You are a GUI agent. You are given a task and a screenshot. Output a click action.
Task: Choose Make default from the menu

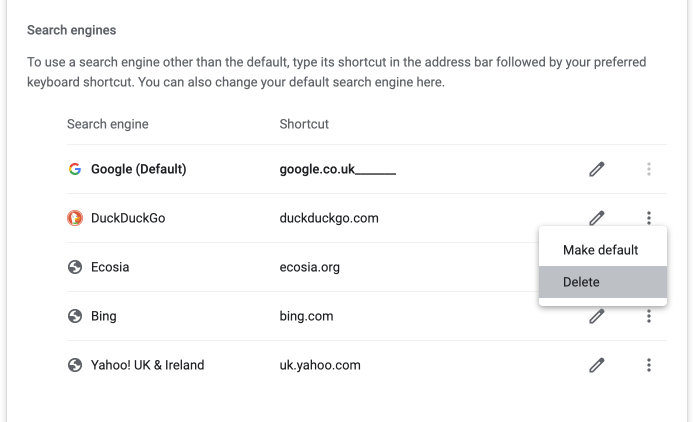pyautogui.click(x=603, y=250)
